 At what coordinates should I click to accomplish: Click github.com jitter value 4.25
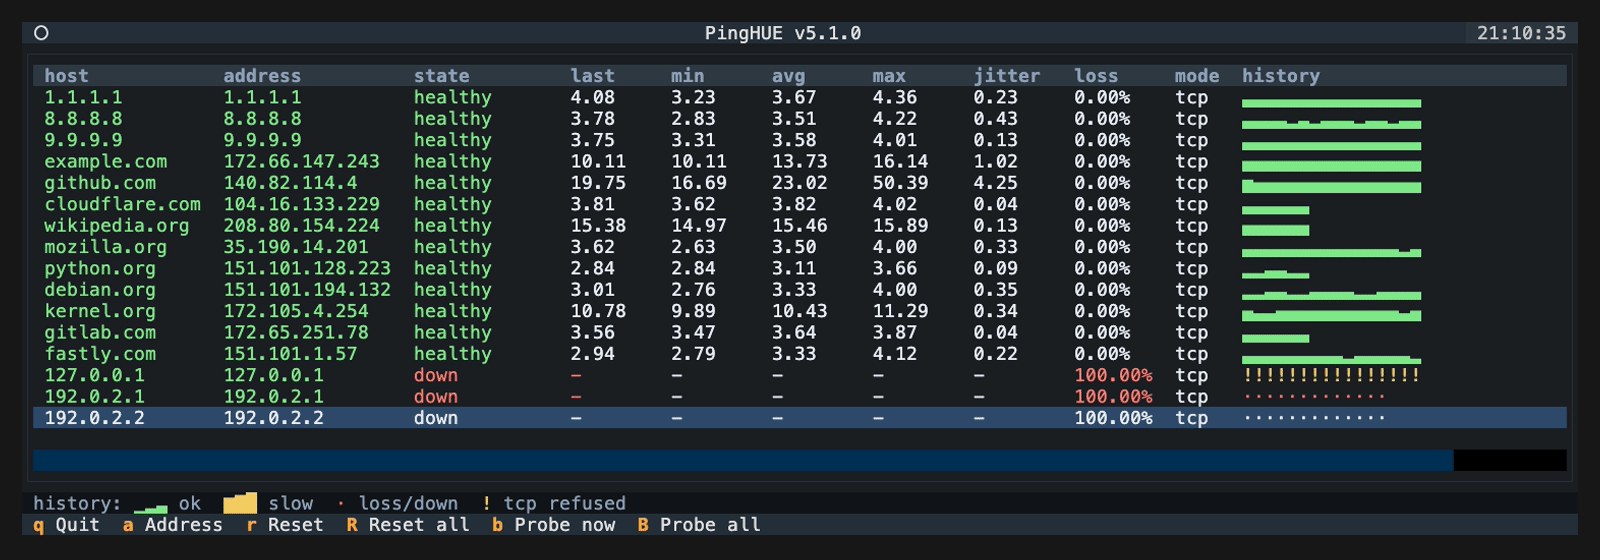tap(995, 183)
